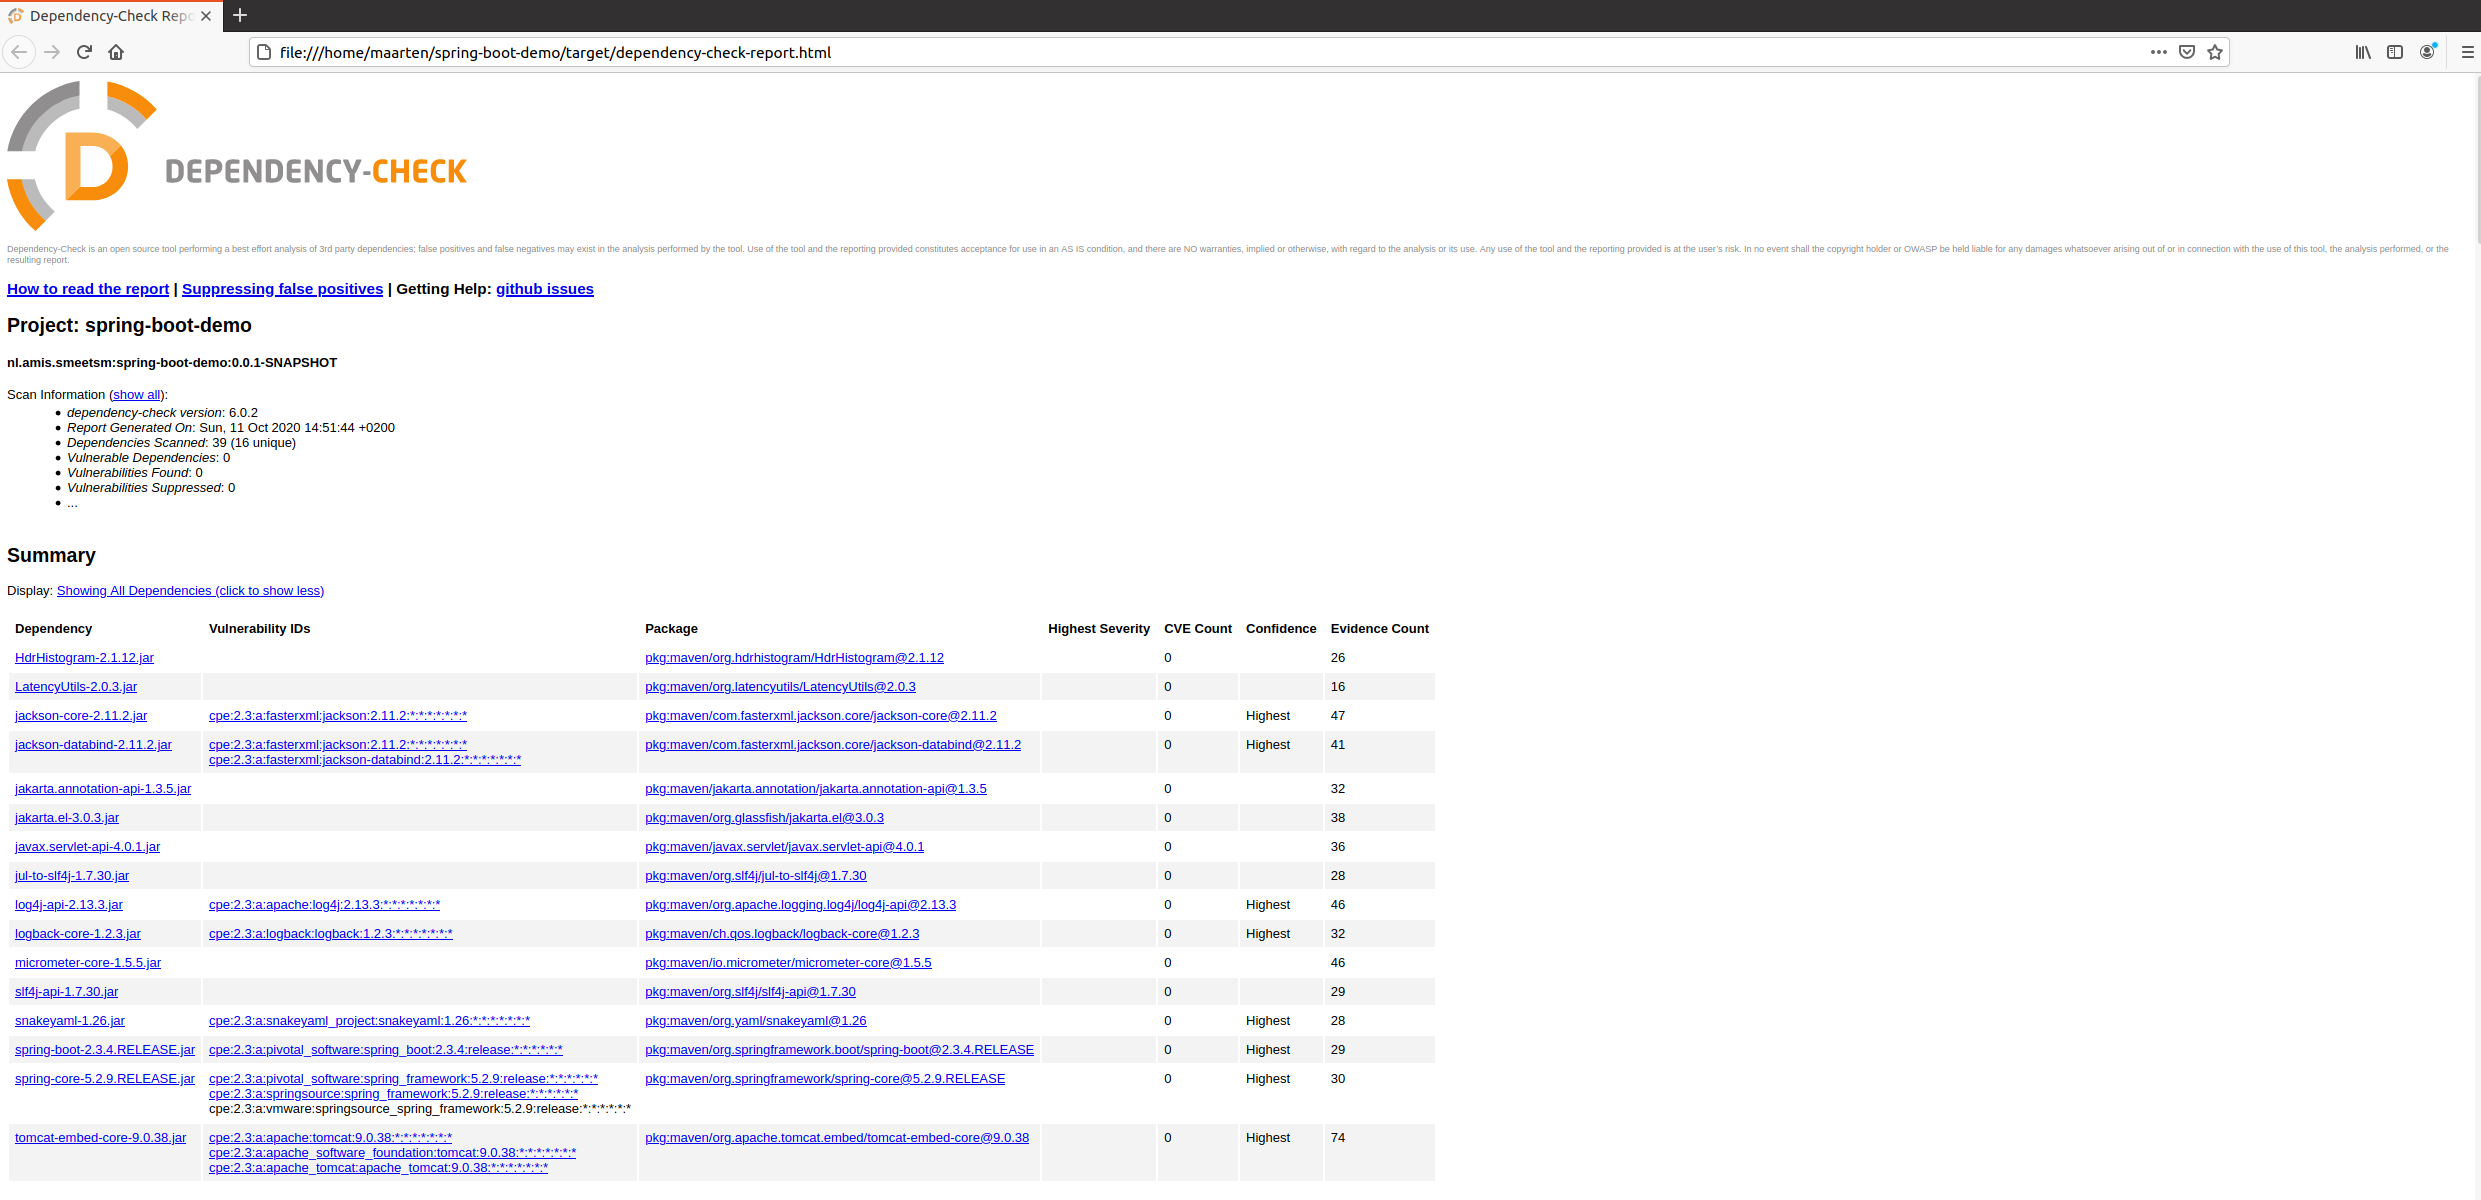This screenshot has height=1200, width=2481.
Task: Collapse list via 'Showing All Dependencies' link
Action: coord(190,591)
